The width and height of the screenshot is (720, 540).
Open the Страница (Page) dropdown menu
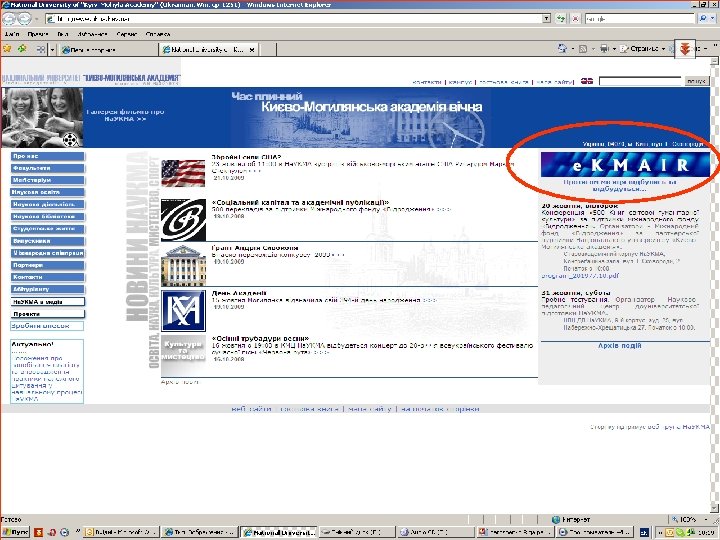tap(643, 48)
